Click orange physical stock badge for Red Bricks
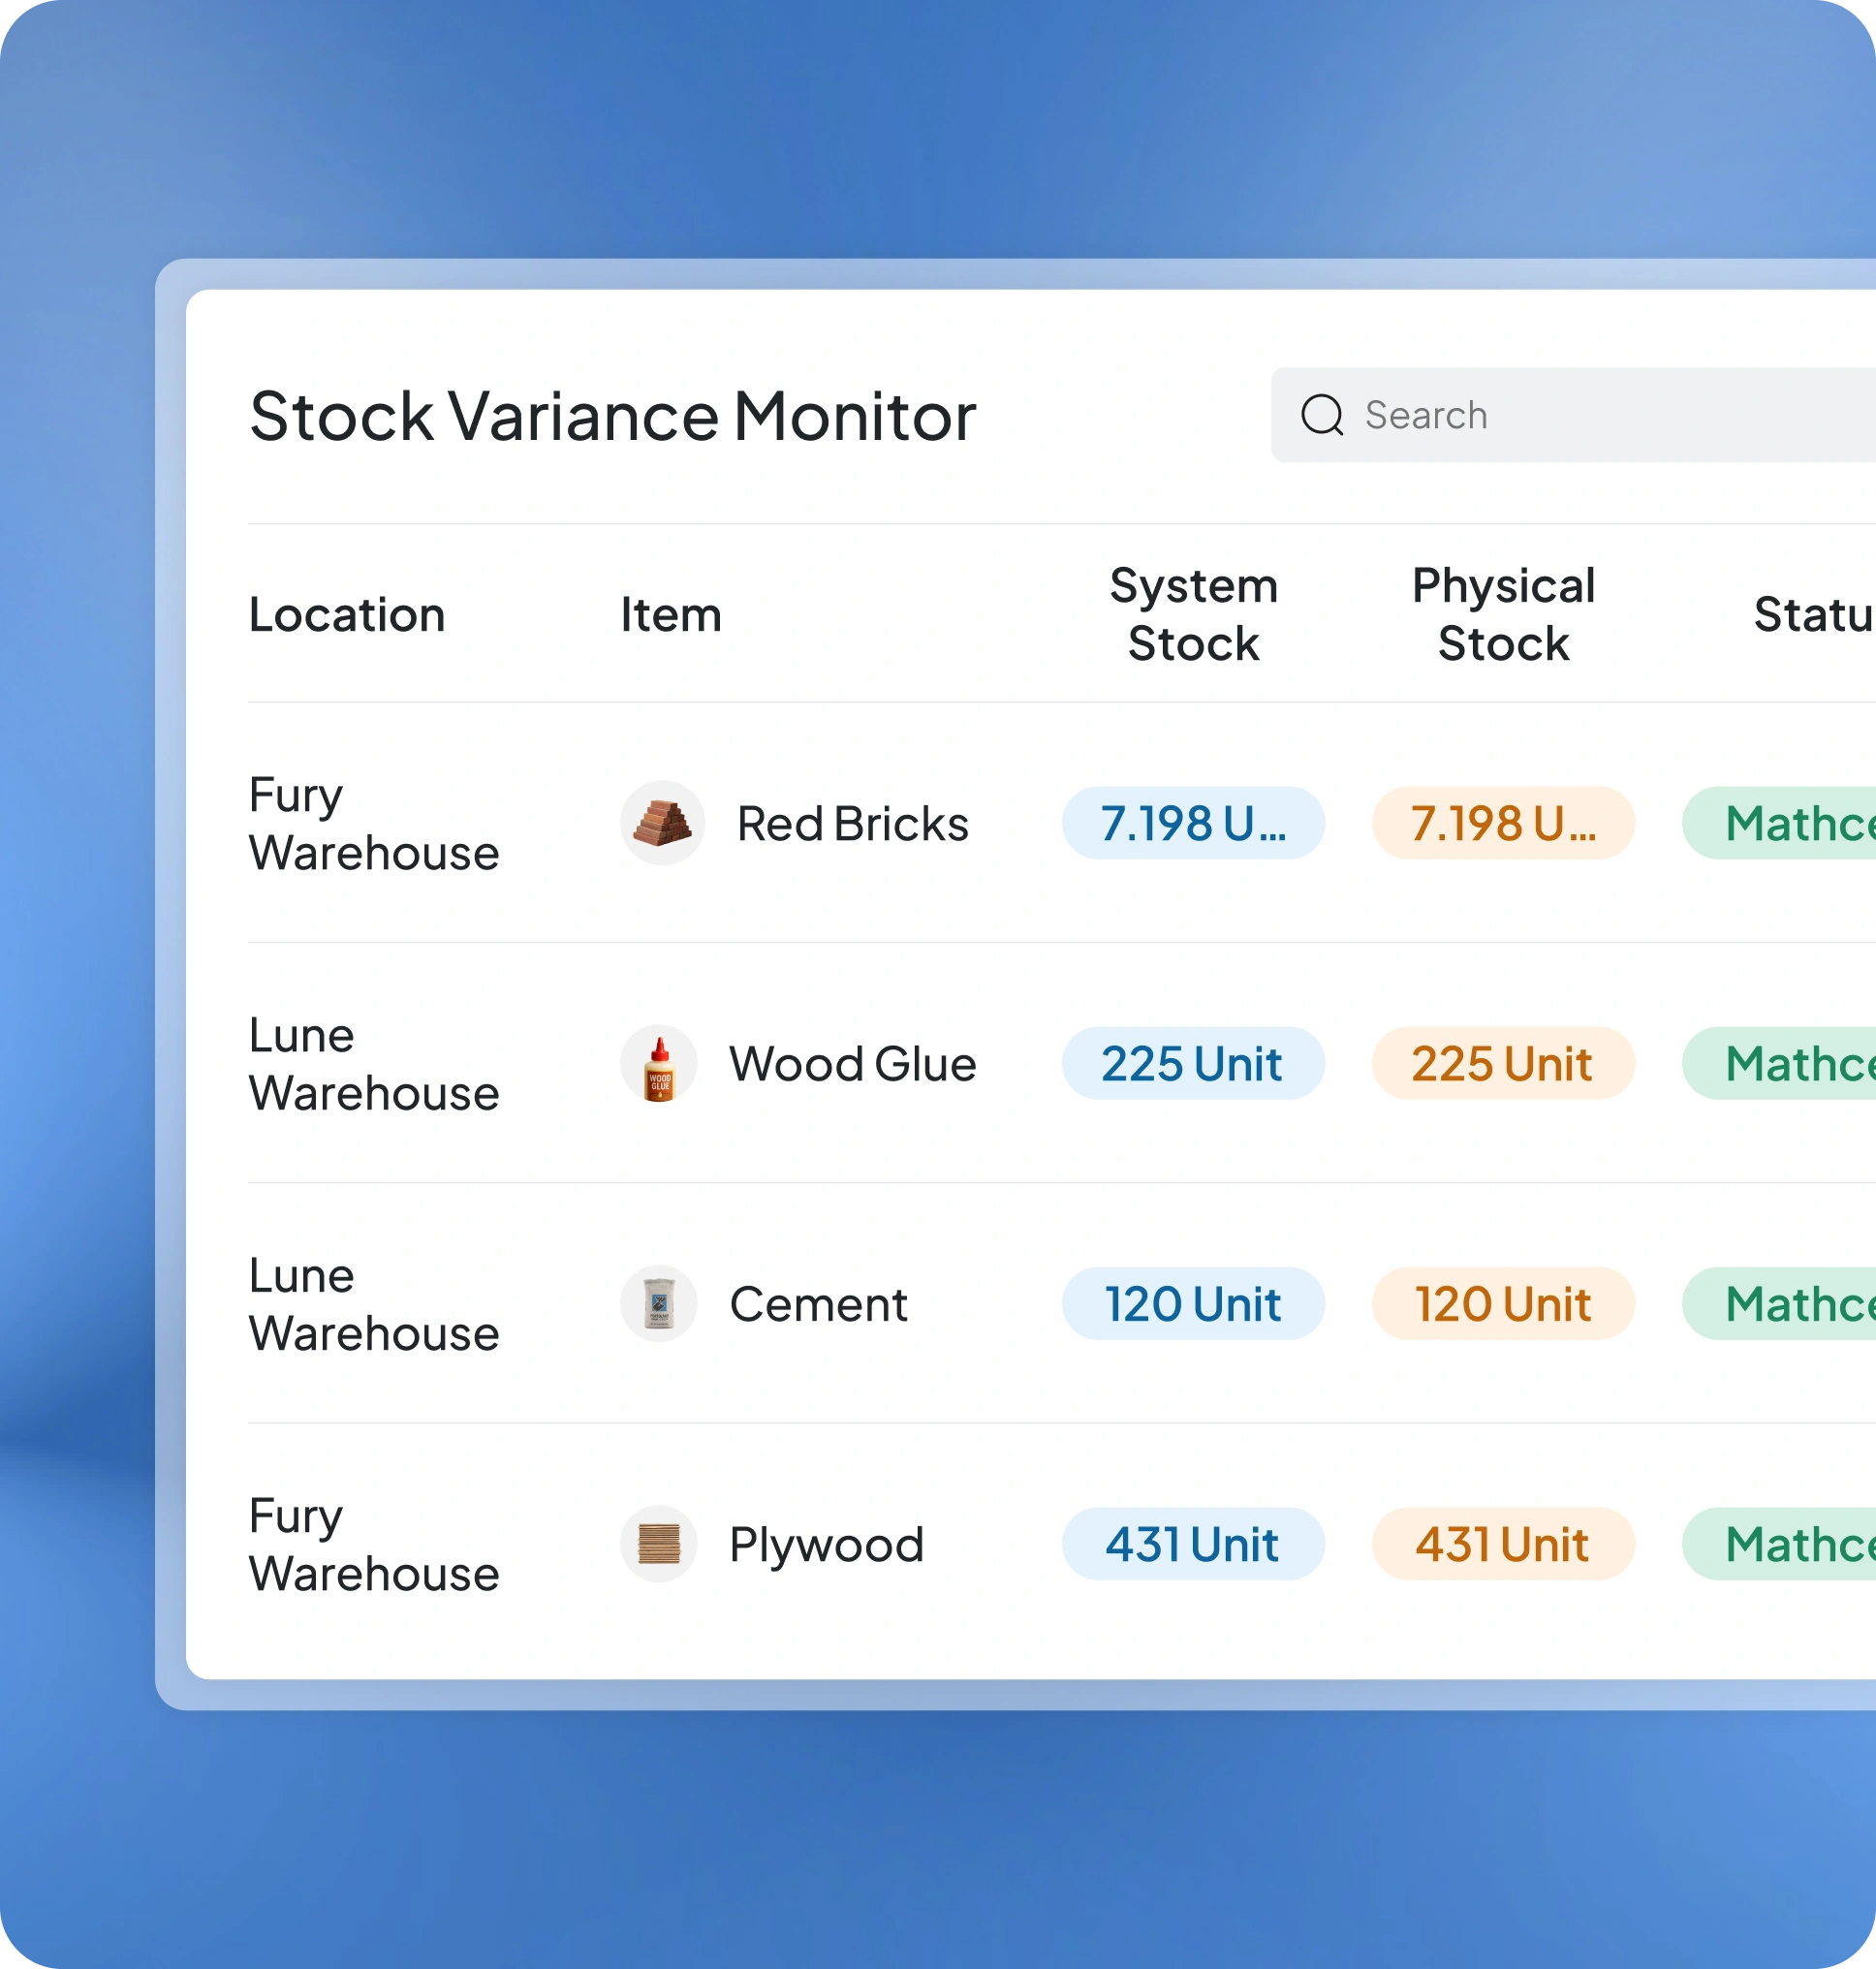This screenshot has height=1969, width=1876. pyautogui.click(x=1503, y=823)
